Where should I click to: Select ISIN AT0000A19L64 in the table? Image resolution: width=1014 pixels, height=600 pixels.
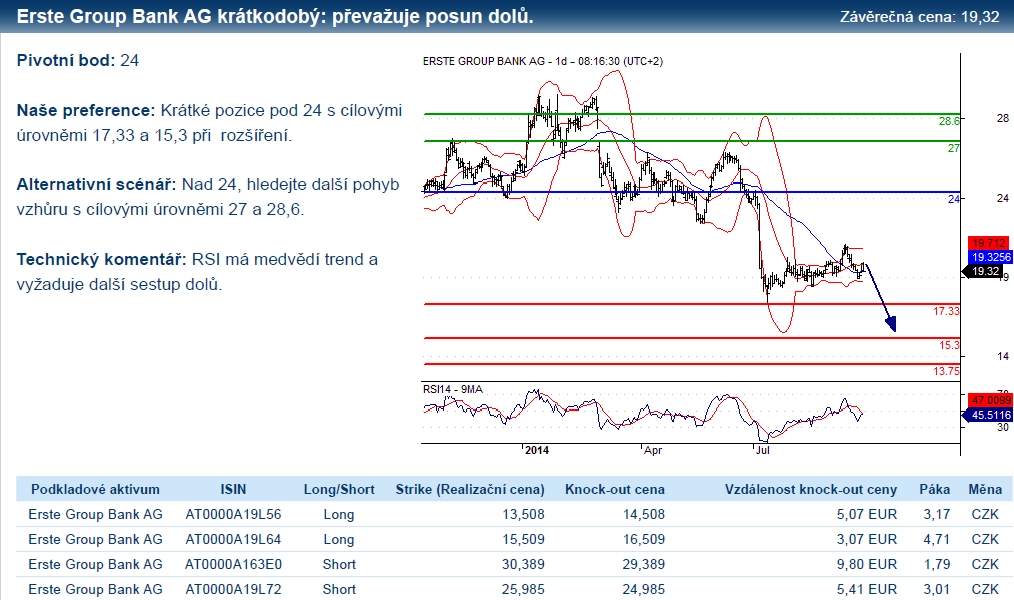tap(233, 539)
